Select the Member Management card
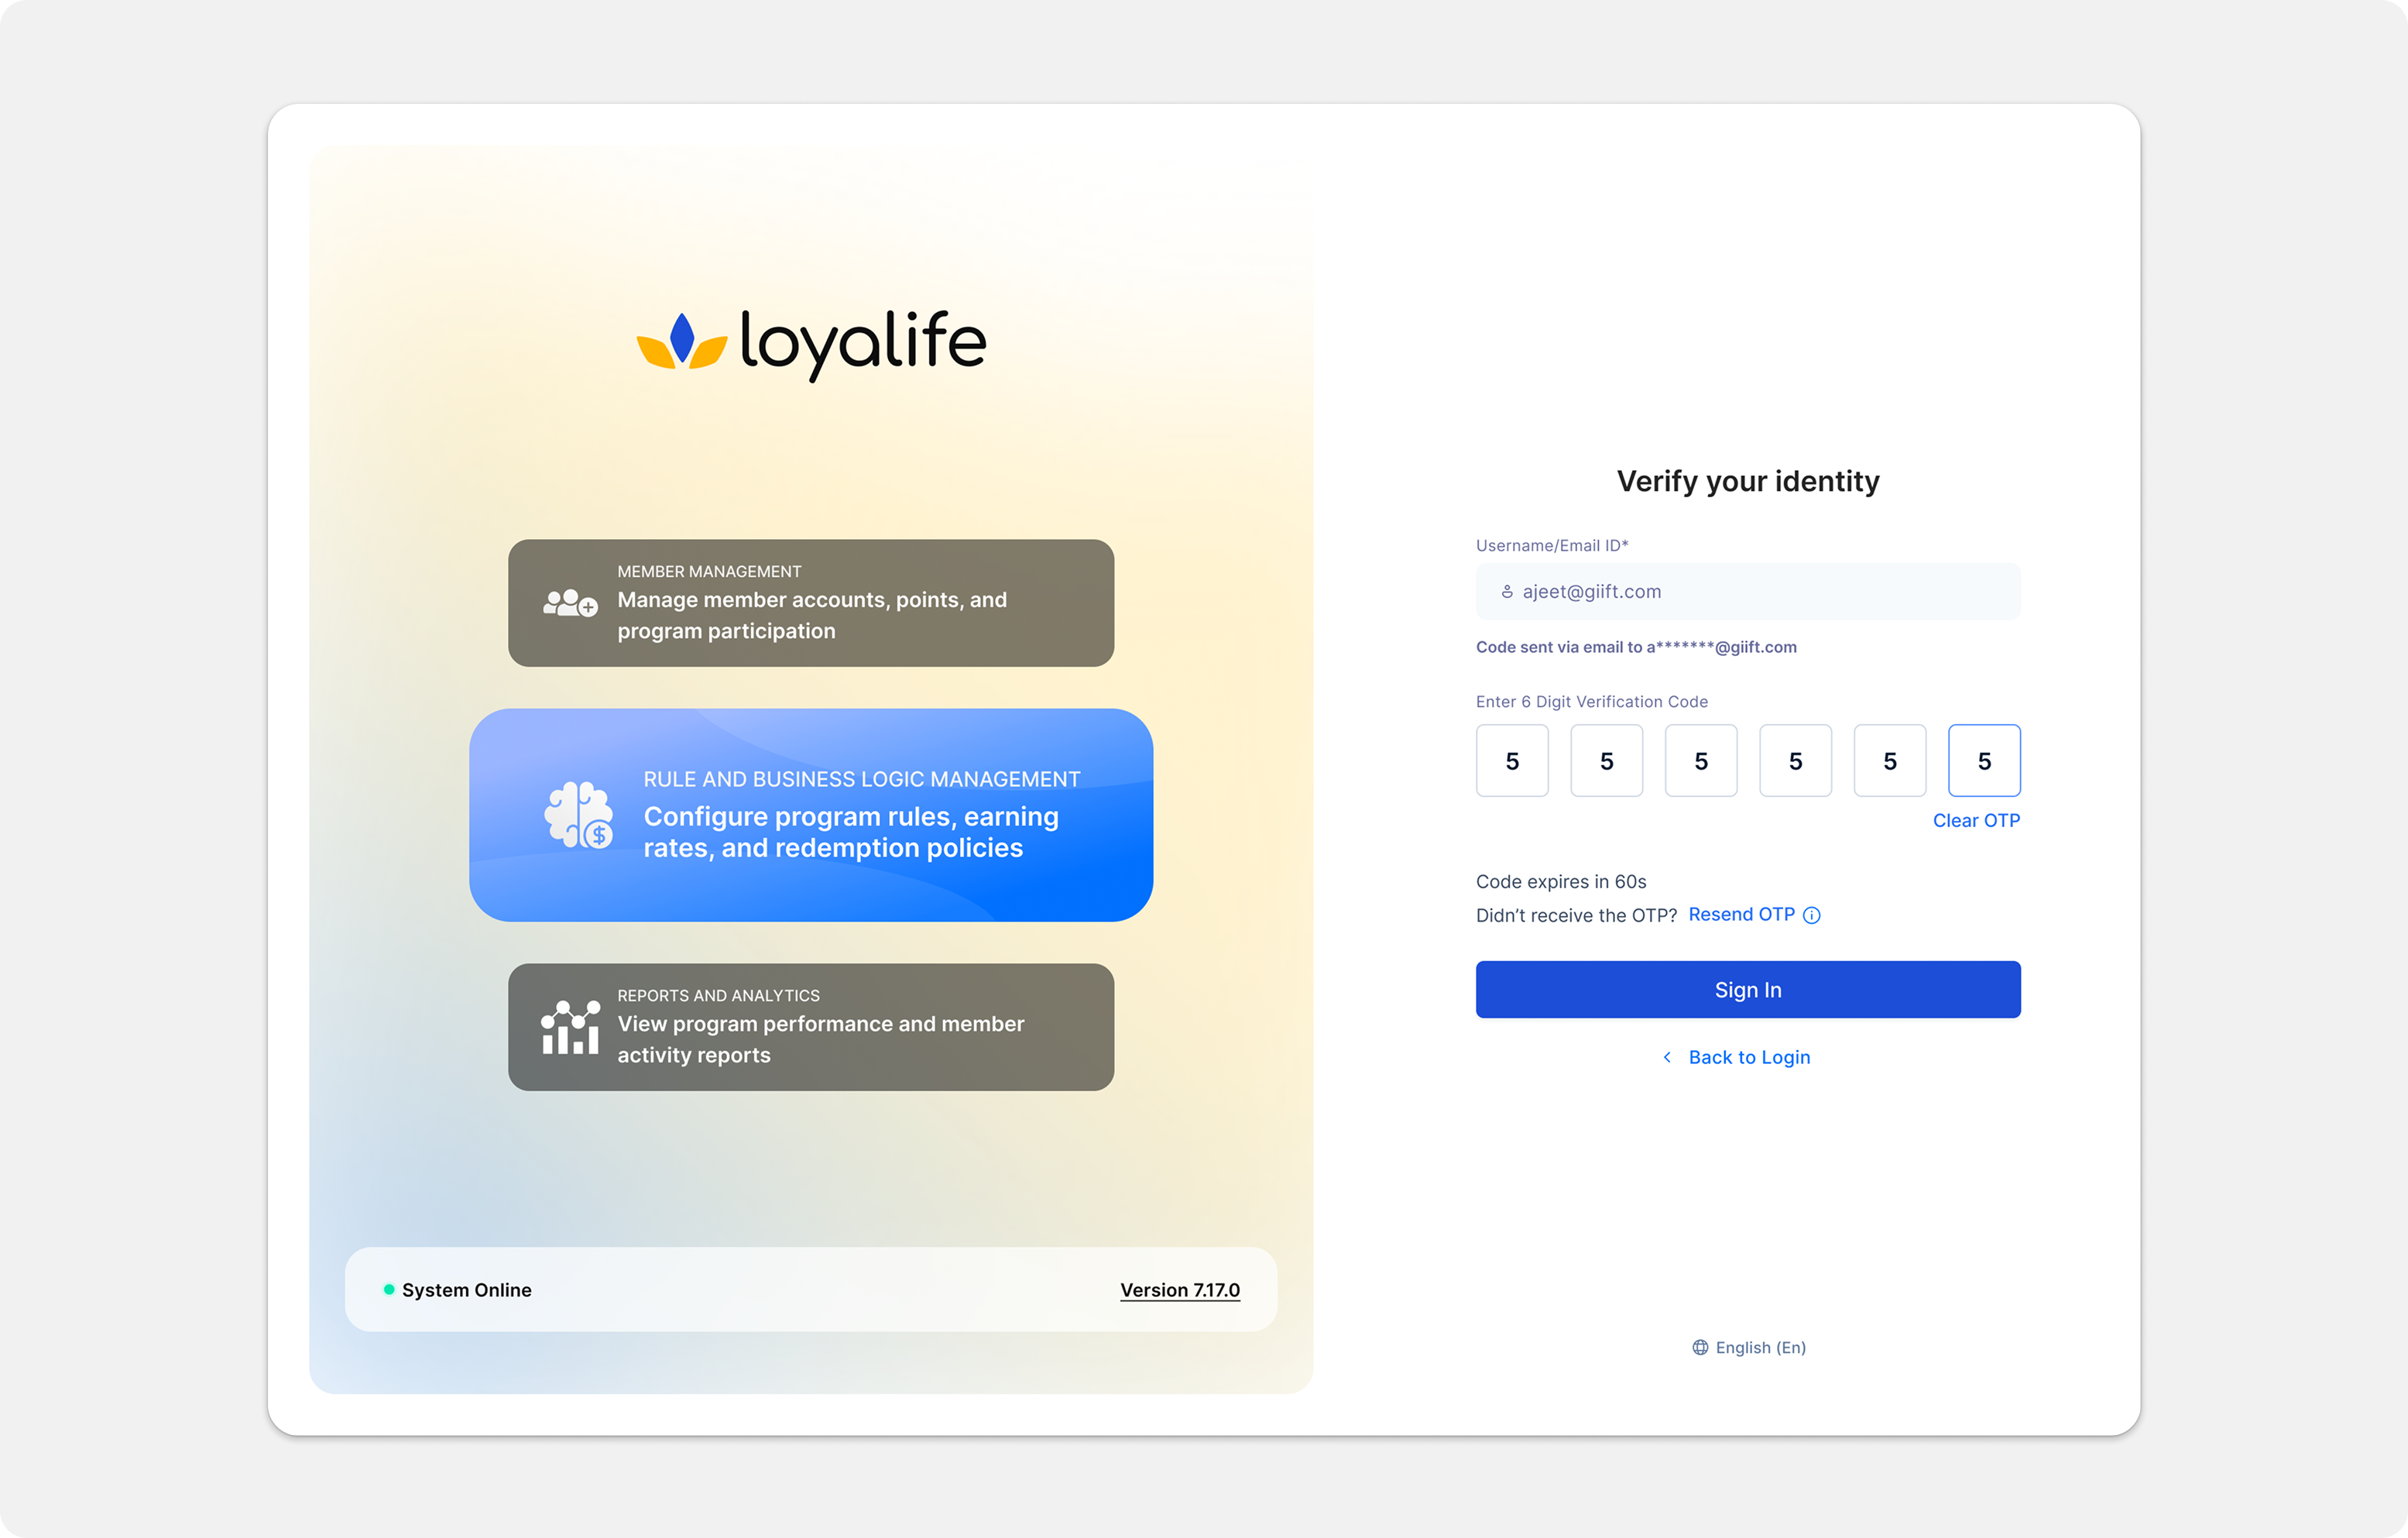The height and width of the screenshot is (1538, 2408). tap(810, 603)
